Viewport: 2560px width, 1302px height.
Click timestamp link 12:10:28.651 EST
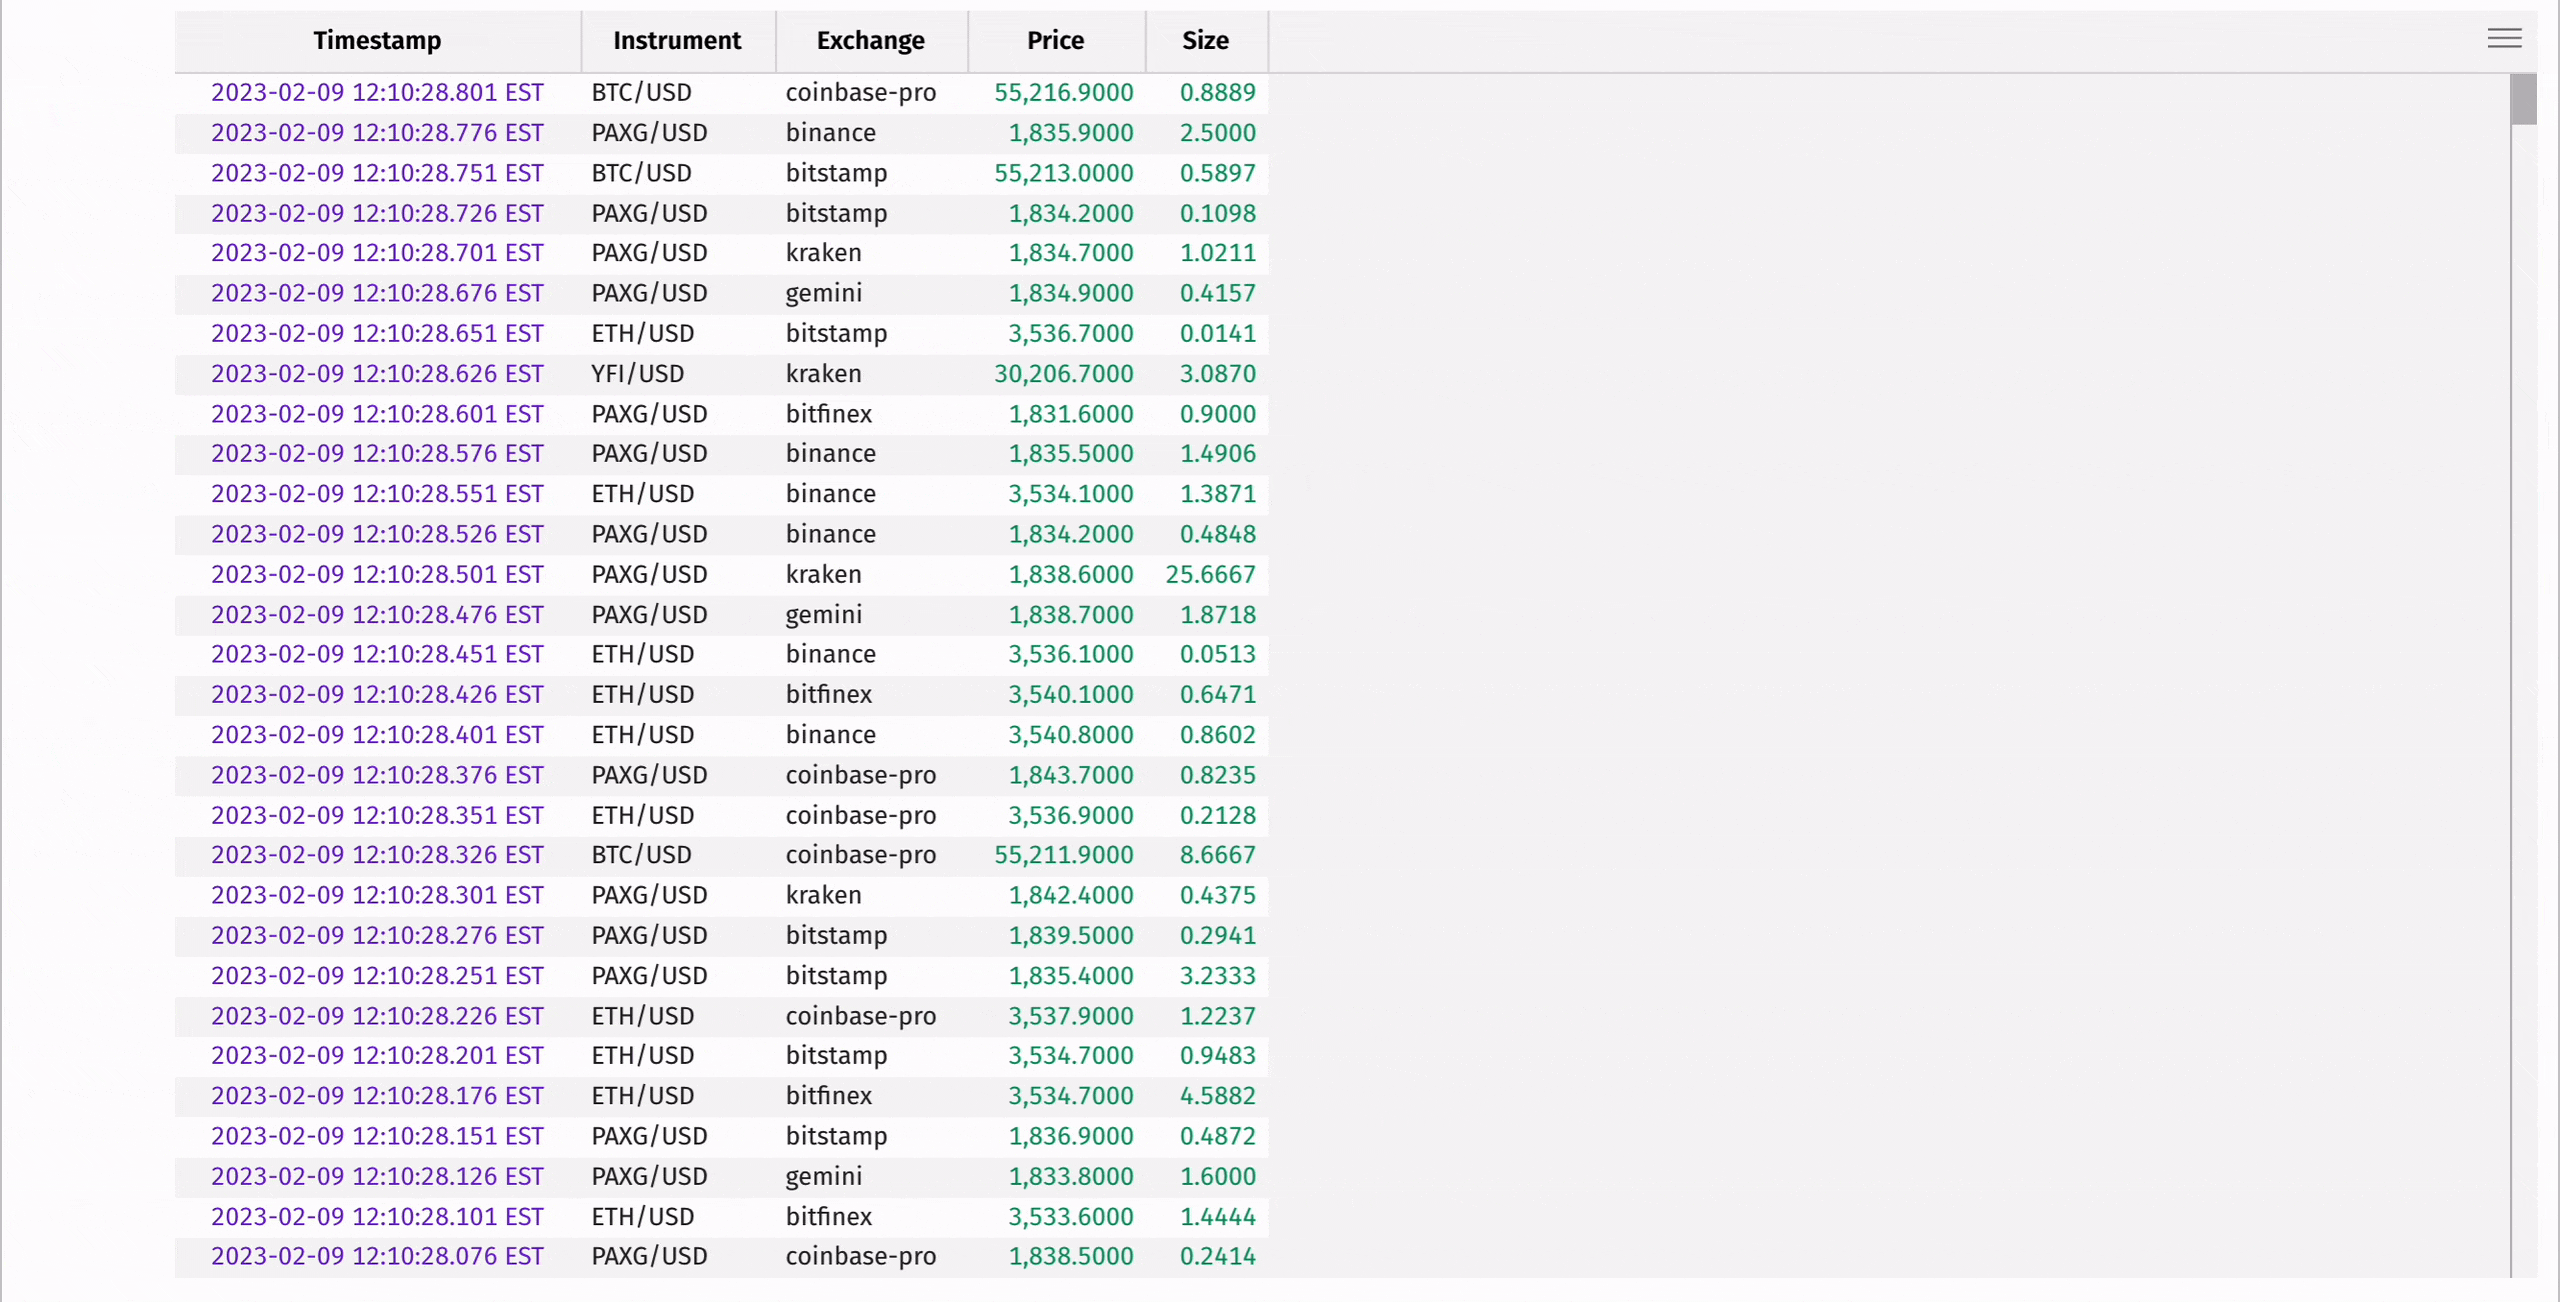click(x=377, y=333)
